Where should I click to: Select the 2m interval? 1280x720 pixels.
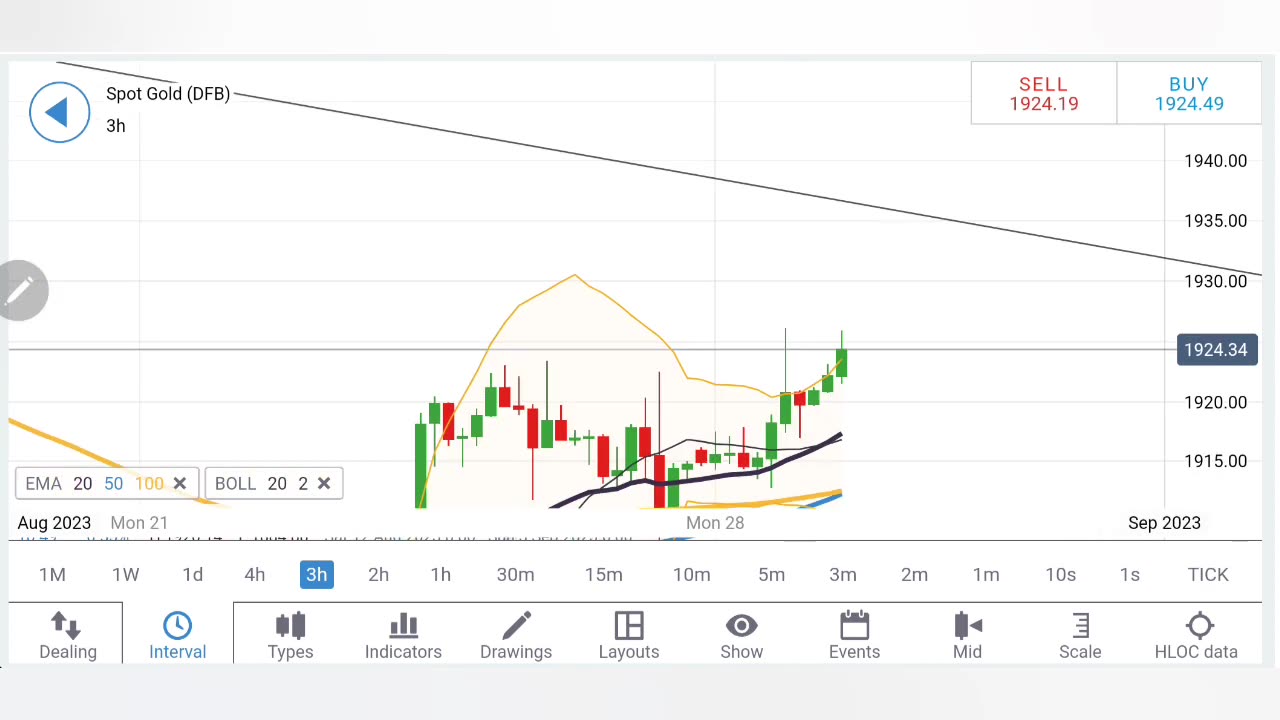(914, 575)
